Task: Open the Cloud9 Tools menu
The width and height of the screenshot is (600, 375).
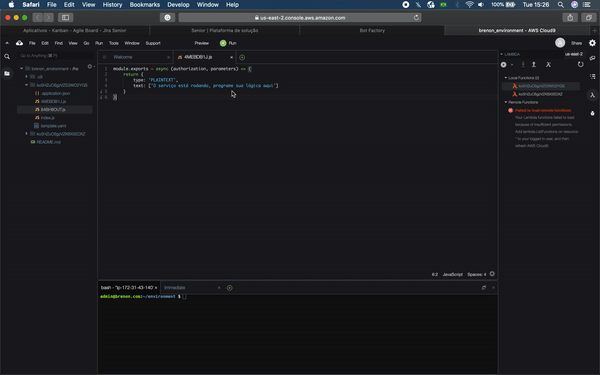Action: pos(114,43)
